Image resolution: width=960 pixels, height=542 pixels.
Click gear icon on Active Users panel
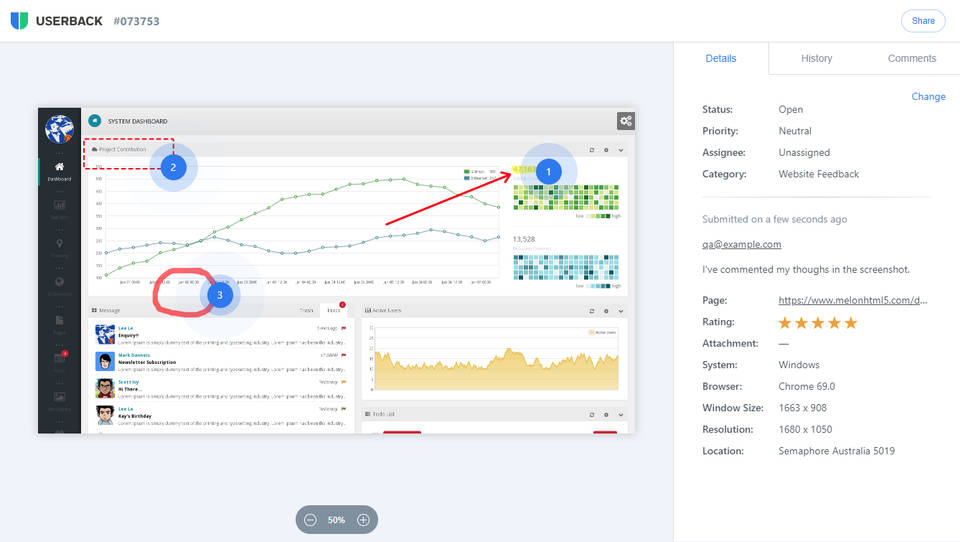point(606,311)
